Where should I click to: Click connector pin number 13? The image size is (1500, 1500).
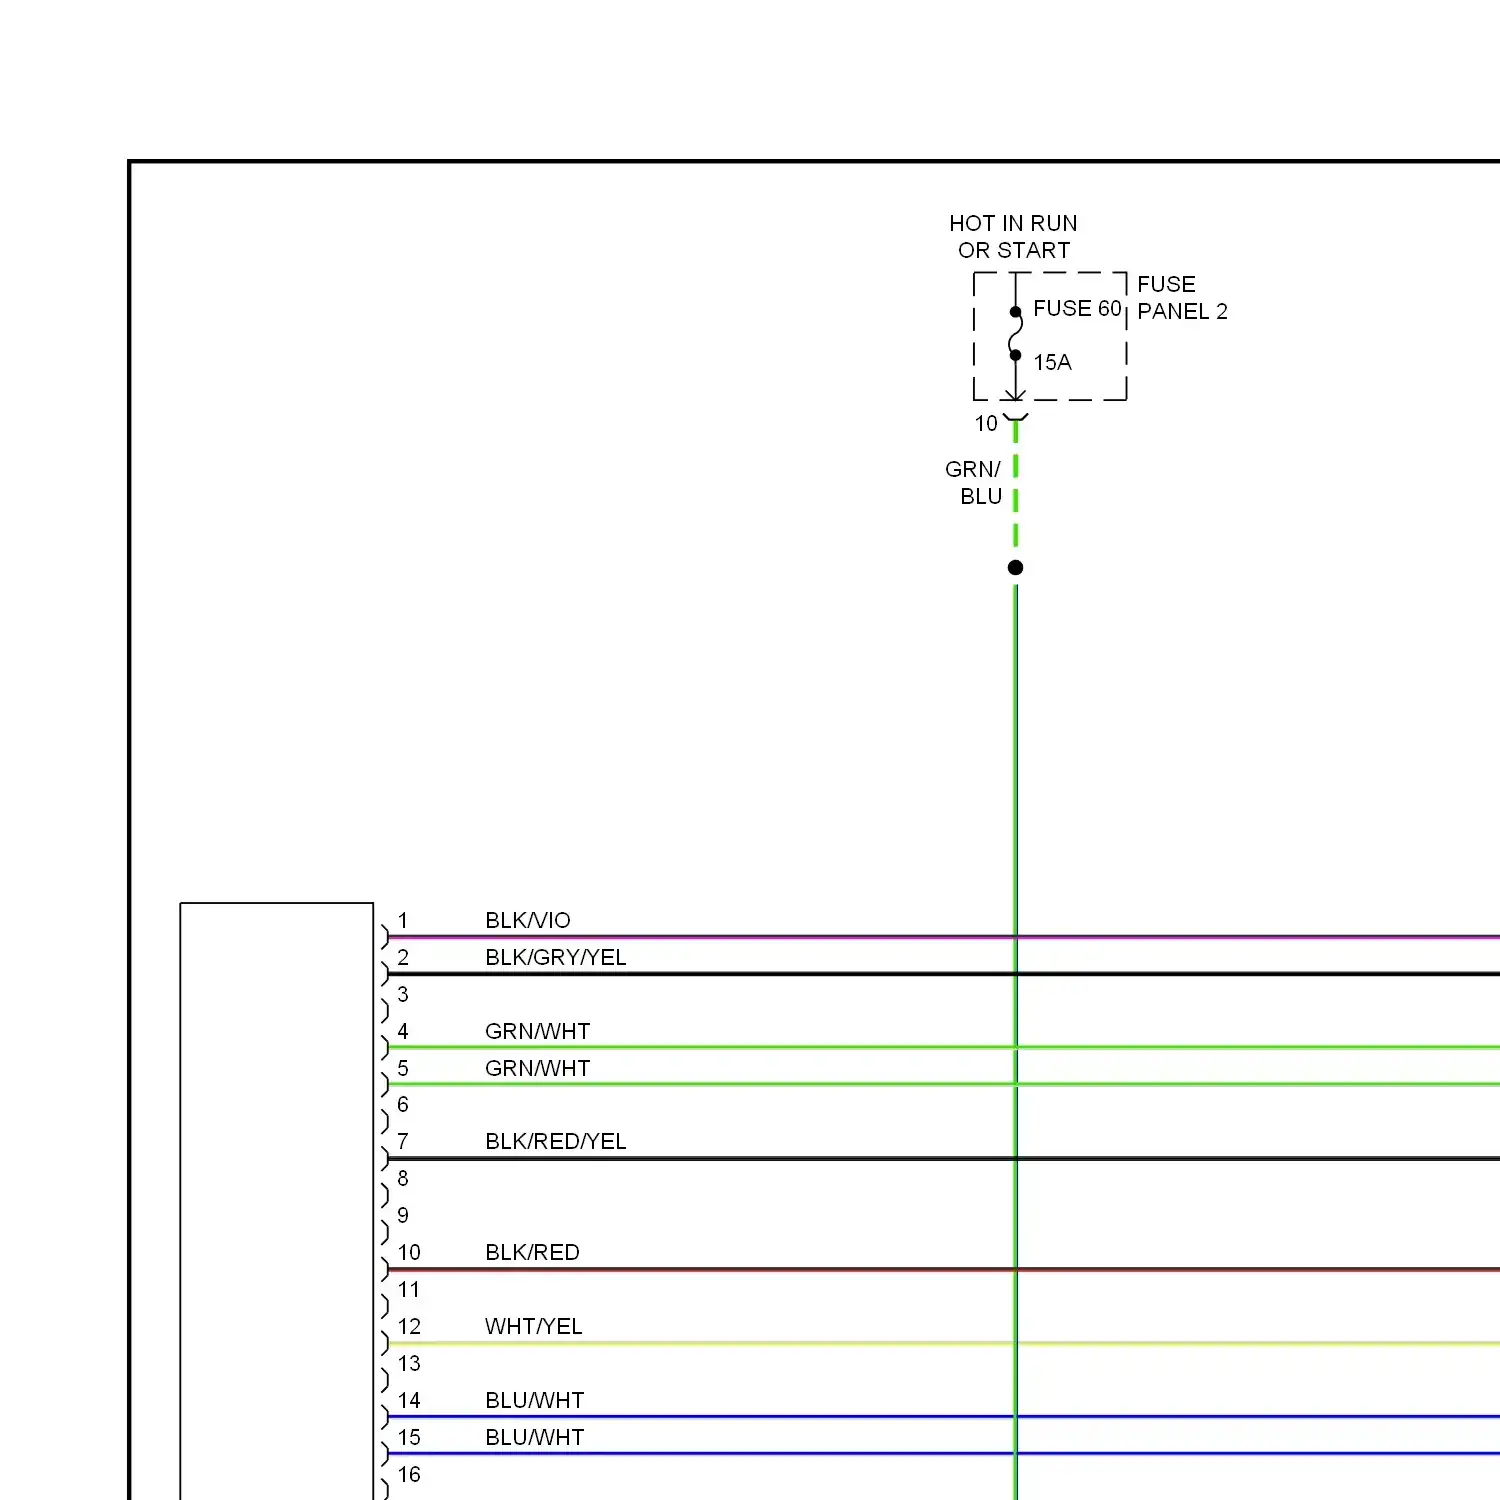[x=409, y=1364]
